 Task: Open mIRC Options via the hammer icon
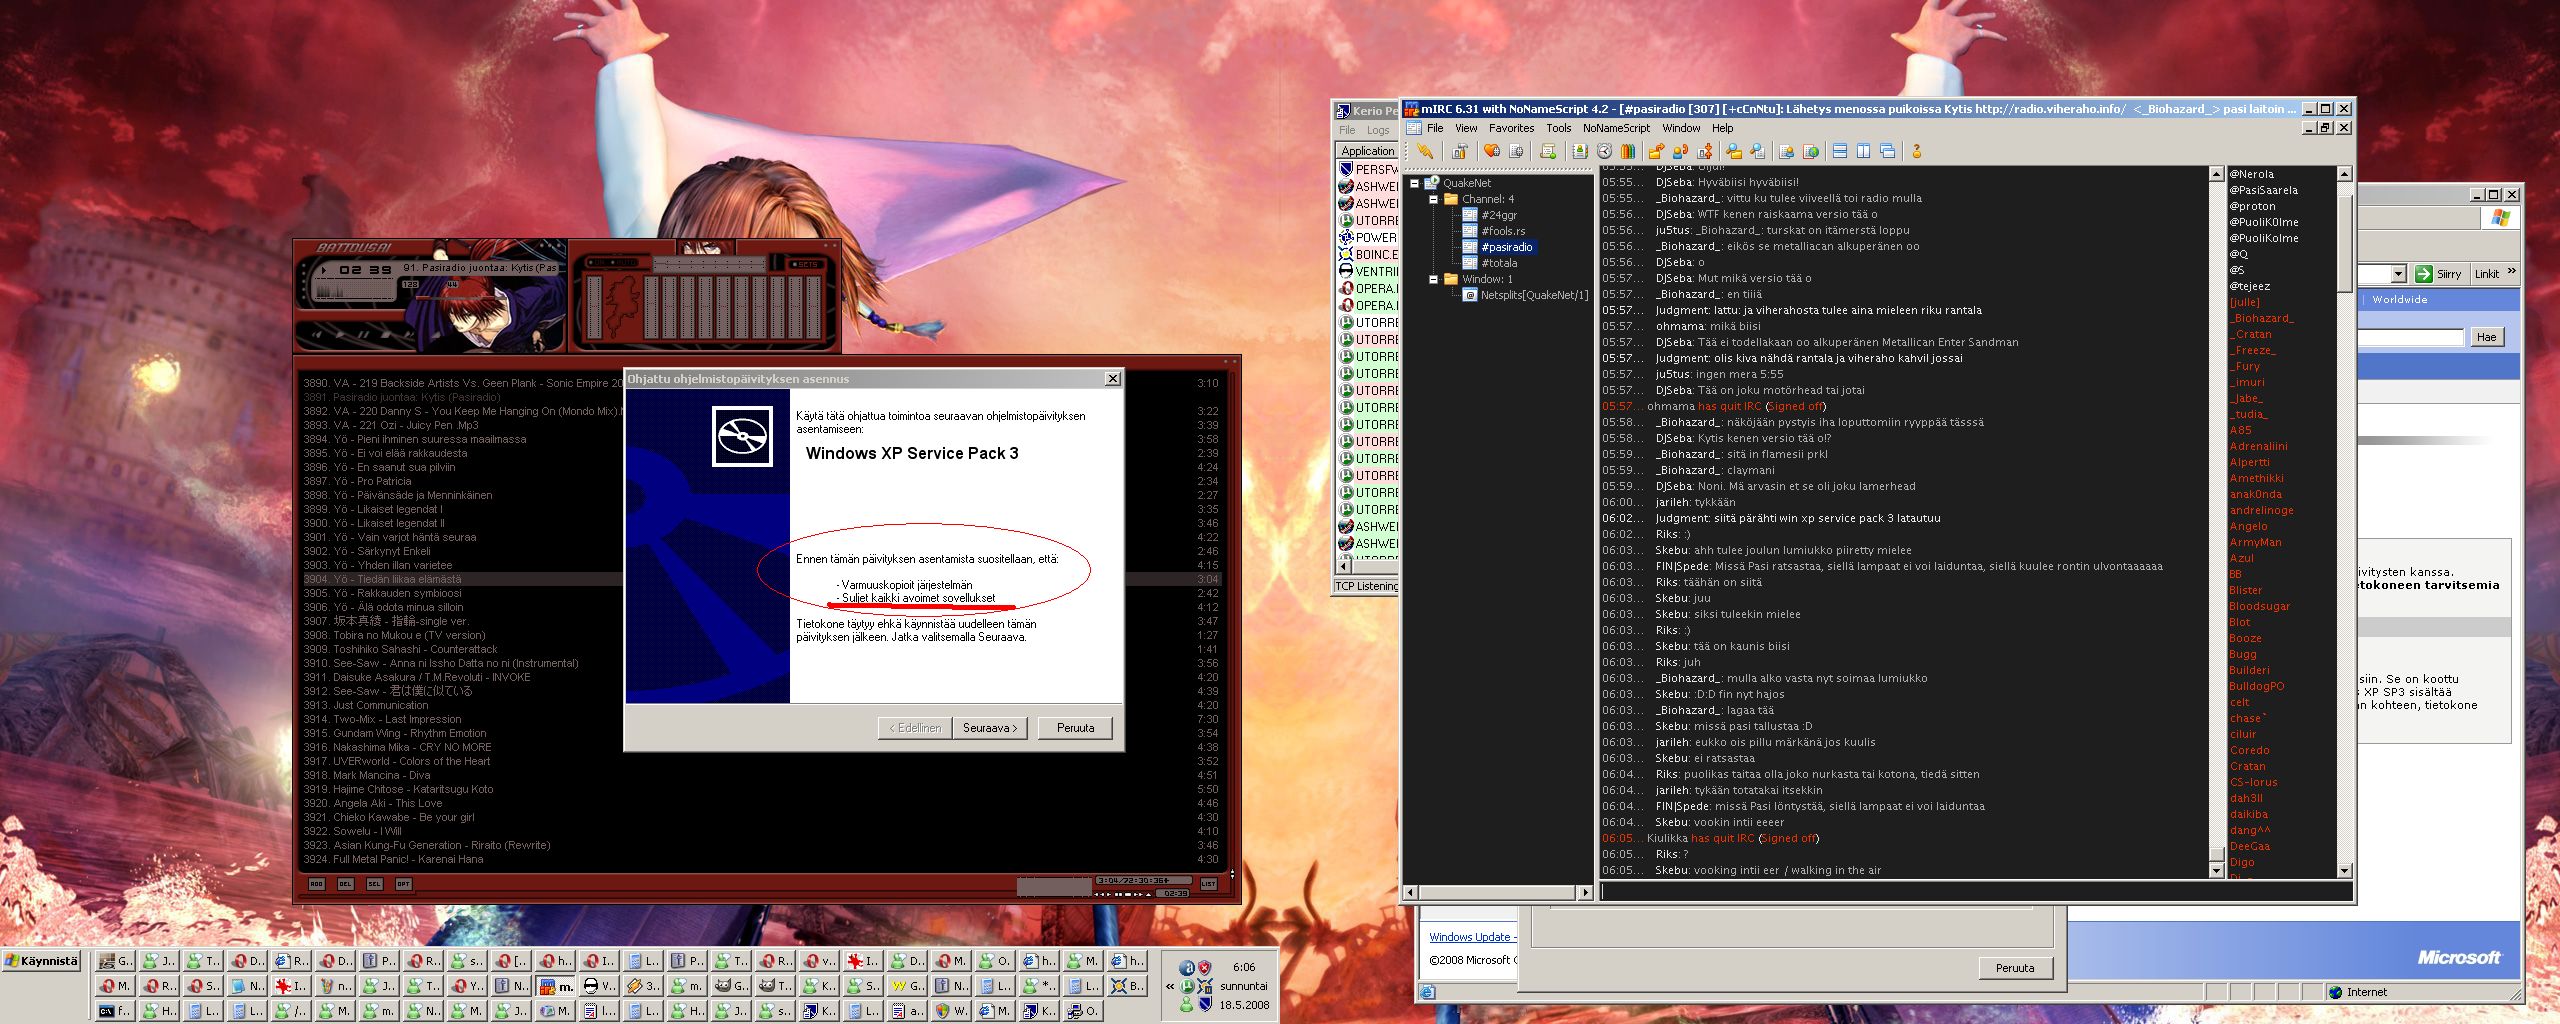pos(1460,152)
